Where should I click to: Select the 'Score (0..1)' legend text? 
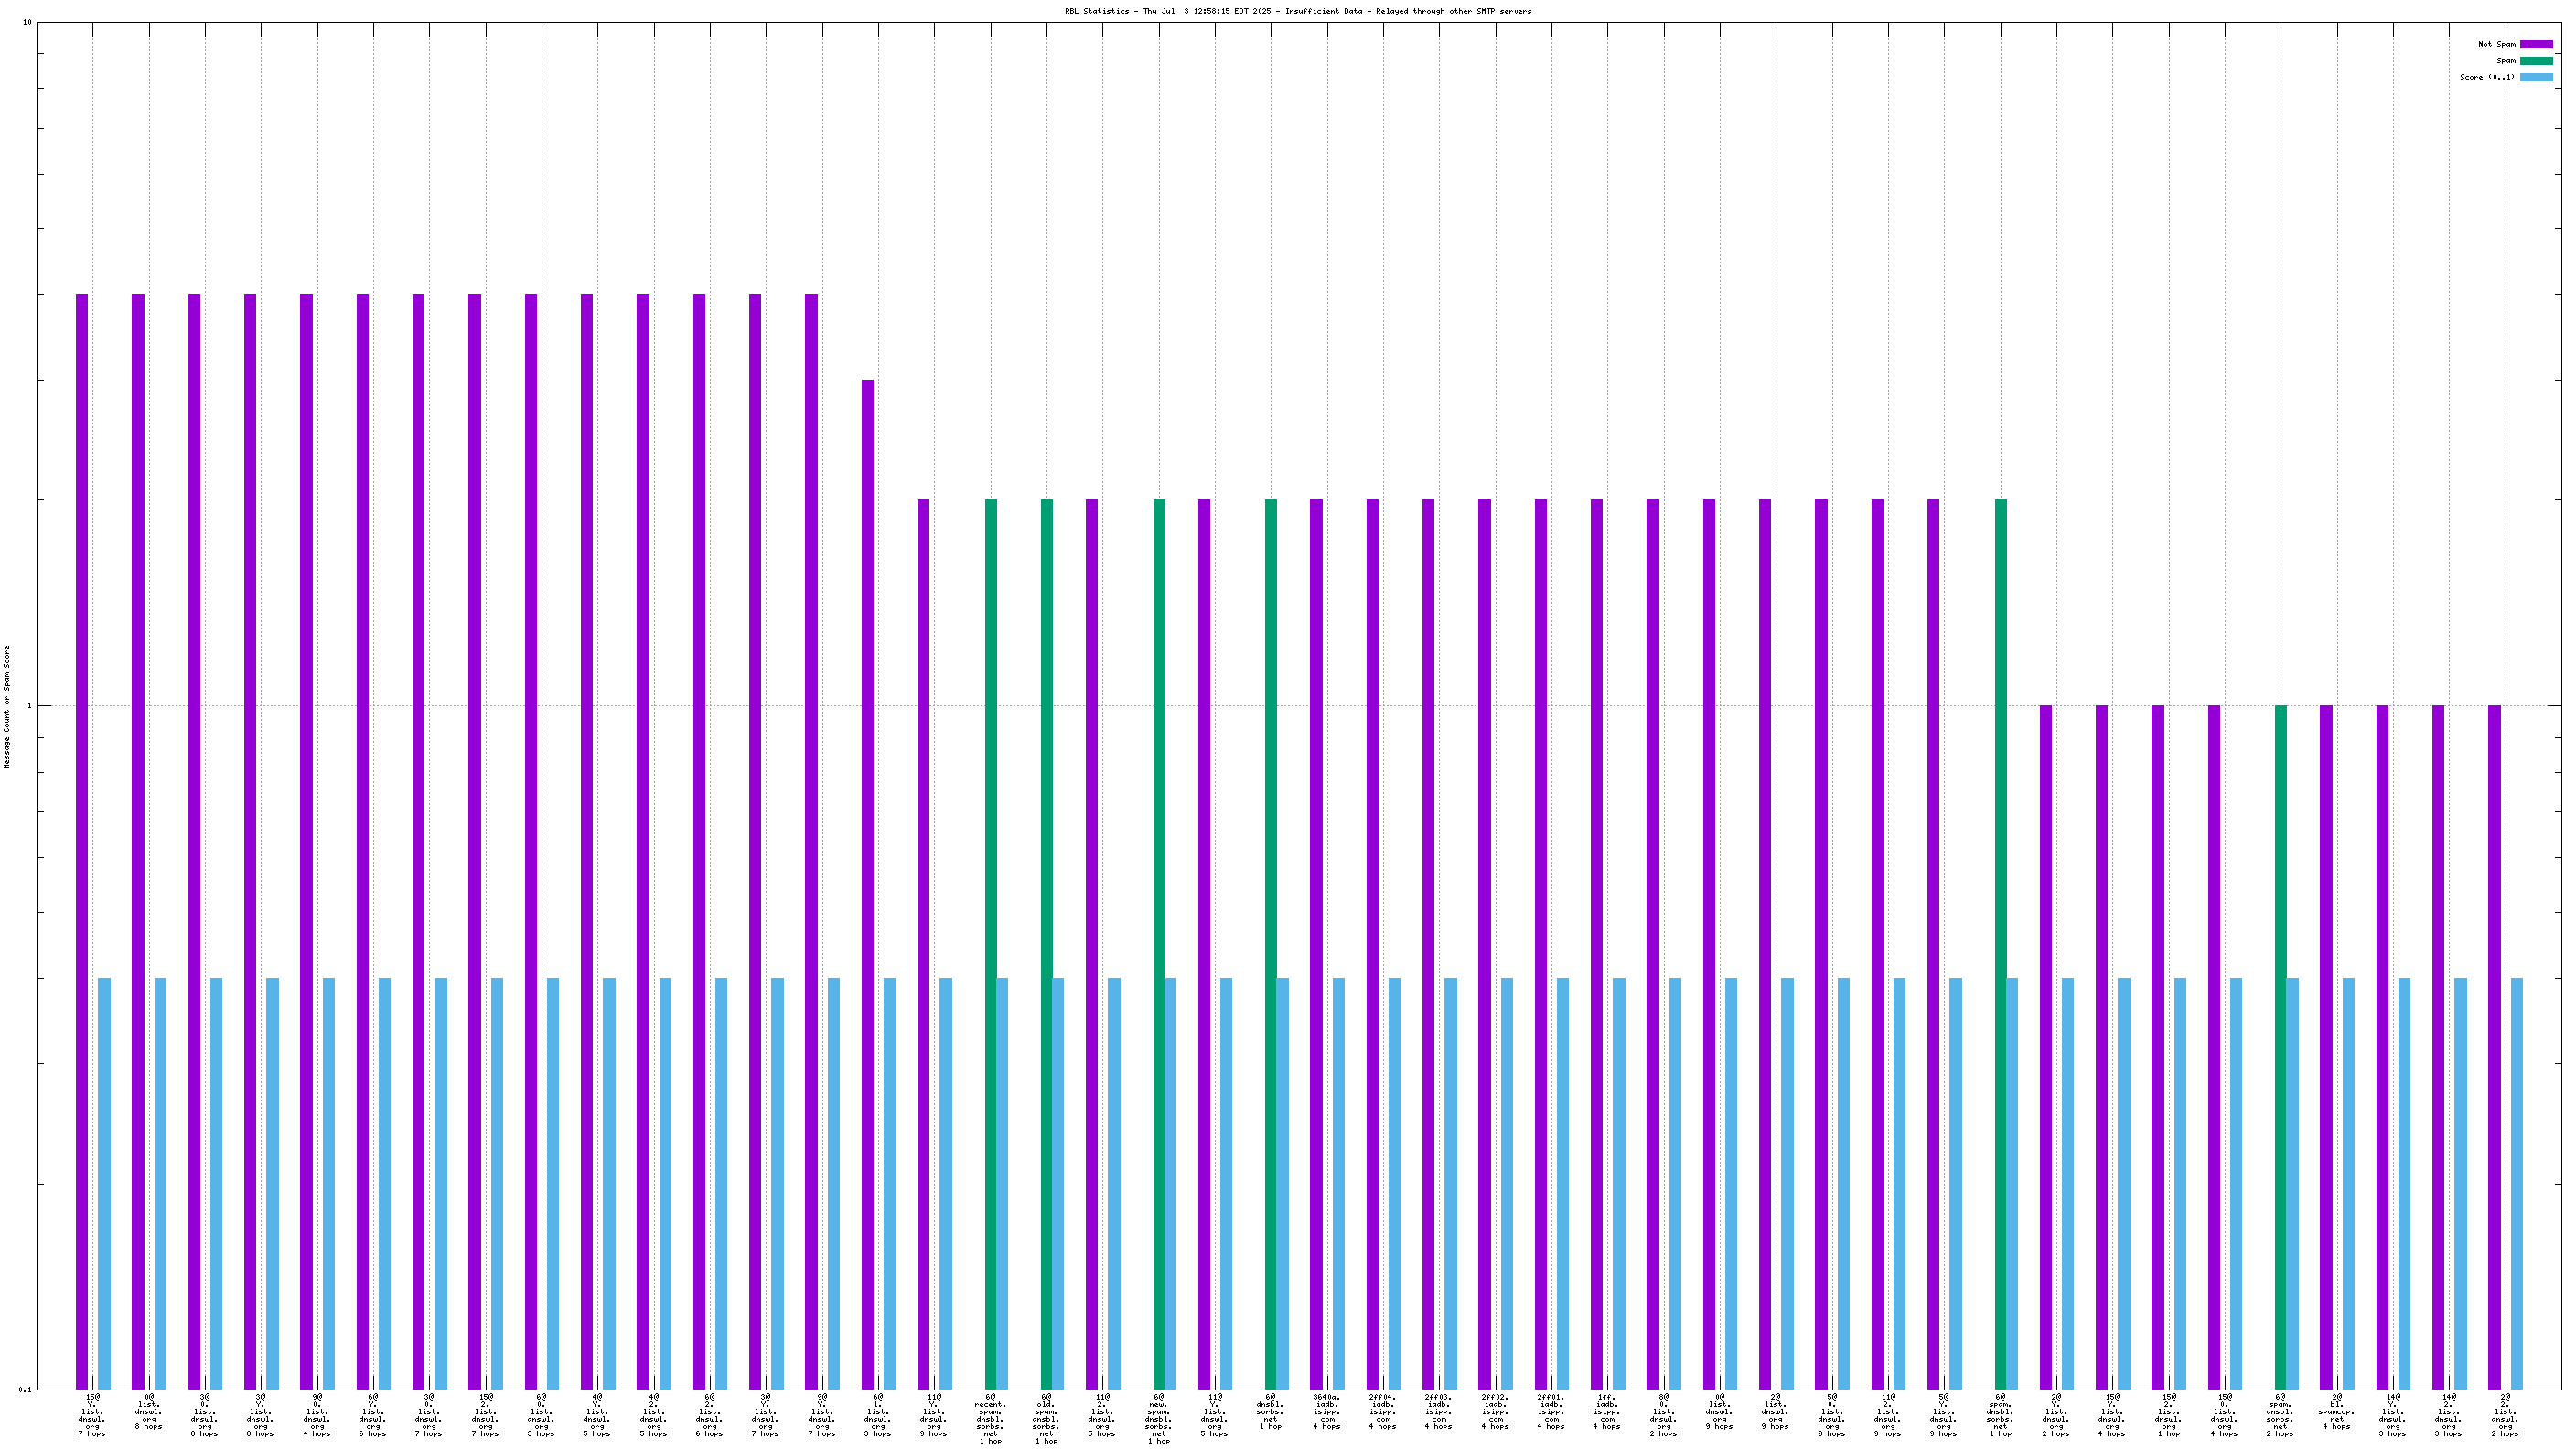(x=2487, y=77)
